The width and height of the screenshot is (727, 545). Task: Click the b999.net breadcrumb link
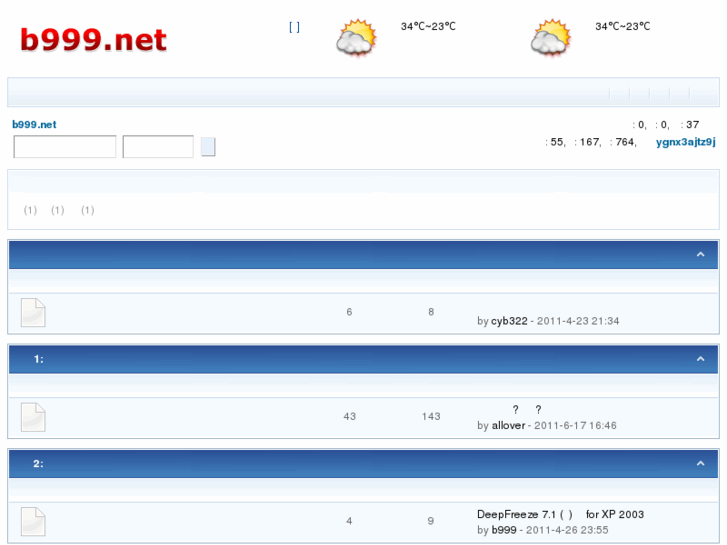pos(34,124)
